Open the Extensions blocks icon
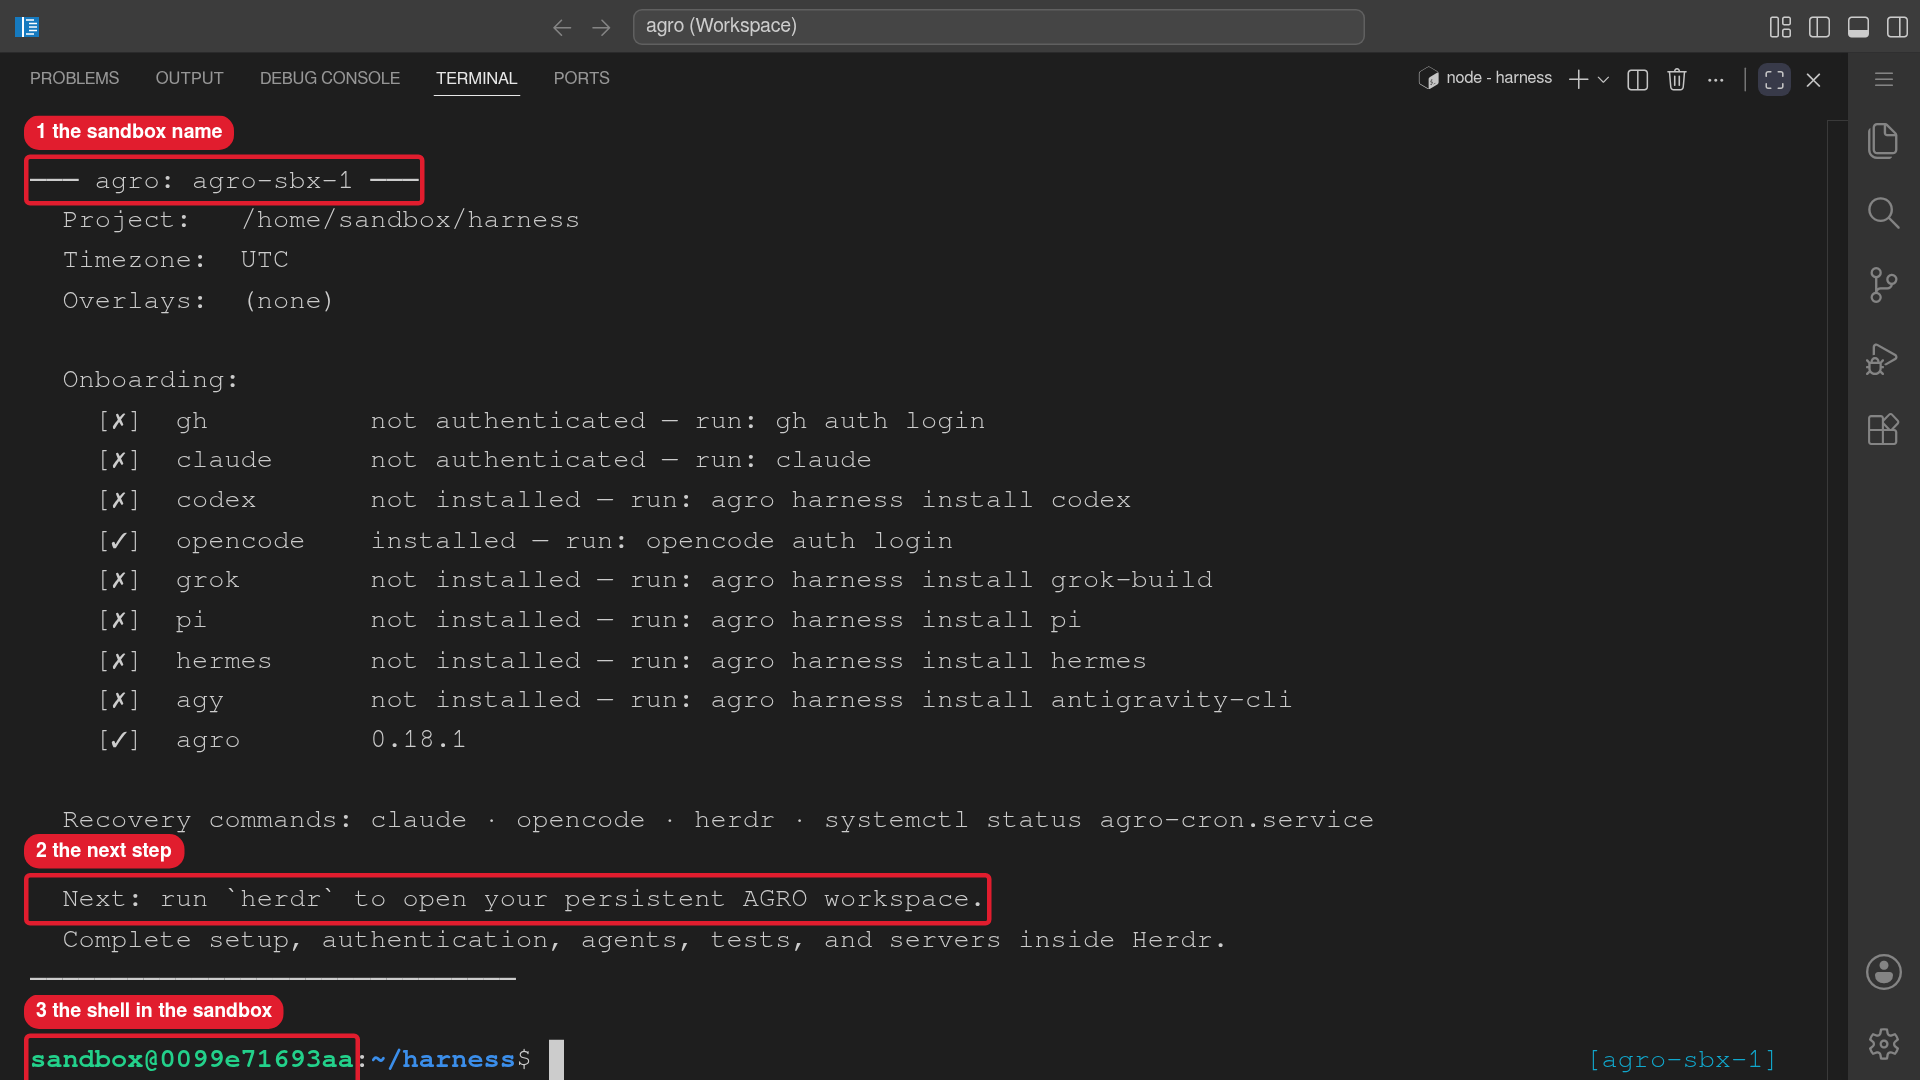The width and height of the screenshot is (1920, 1080). point(1883,429)
